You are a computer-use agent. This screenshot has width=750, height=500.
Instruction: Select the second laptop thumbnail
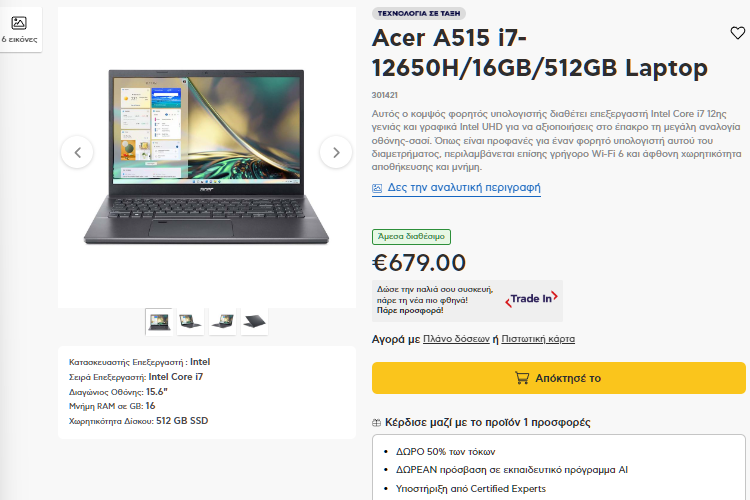(190, 322)
